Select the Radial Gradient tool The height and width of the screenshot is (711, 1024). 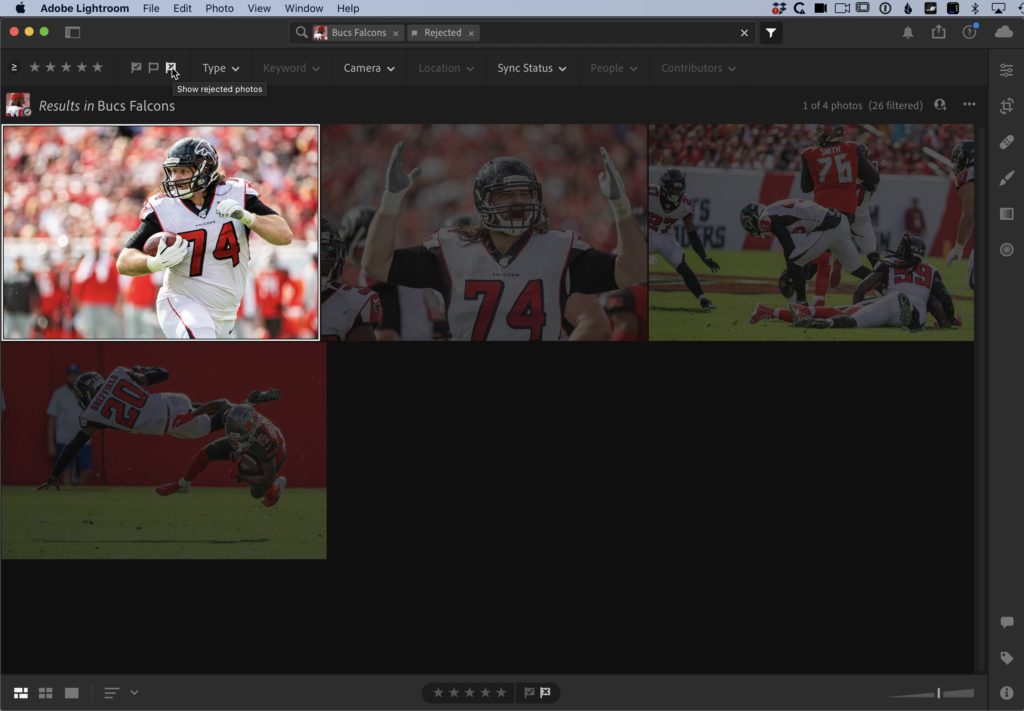pyautogui.click(x=1006, y=249)
